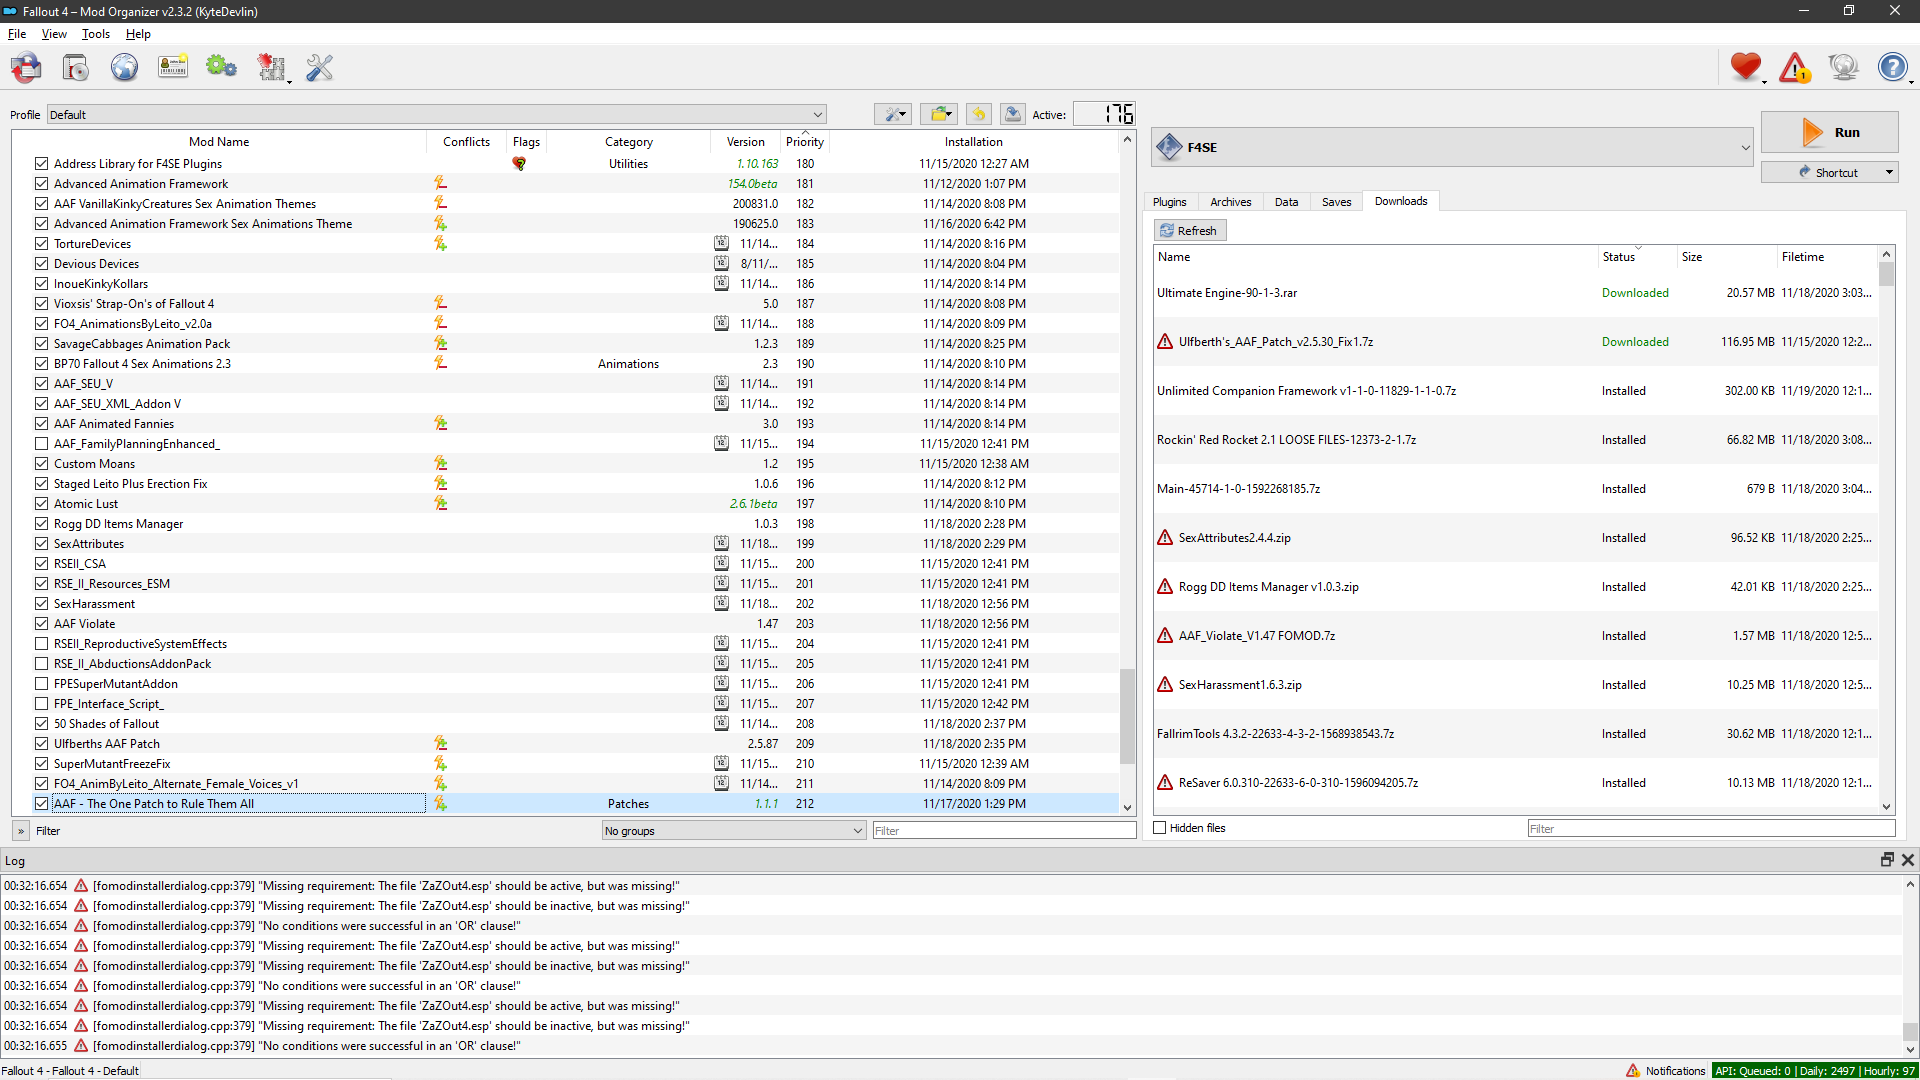Screen dimensions: 1920x1080
Task: Sort mod list by Priority column
Action: click(805, 142)
